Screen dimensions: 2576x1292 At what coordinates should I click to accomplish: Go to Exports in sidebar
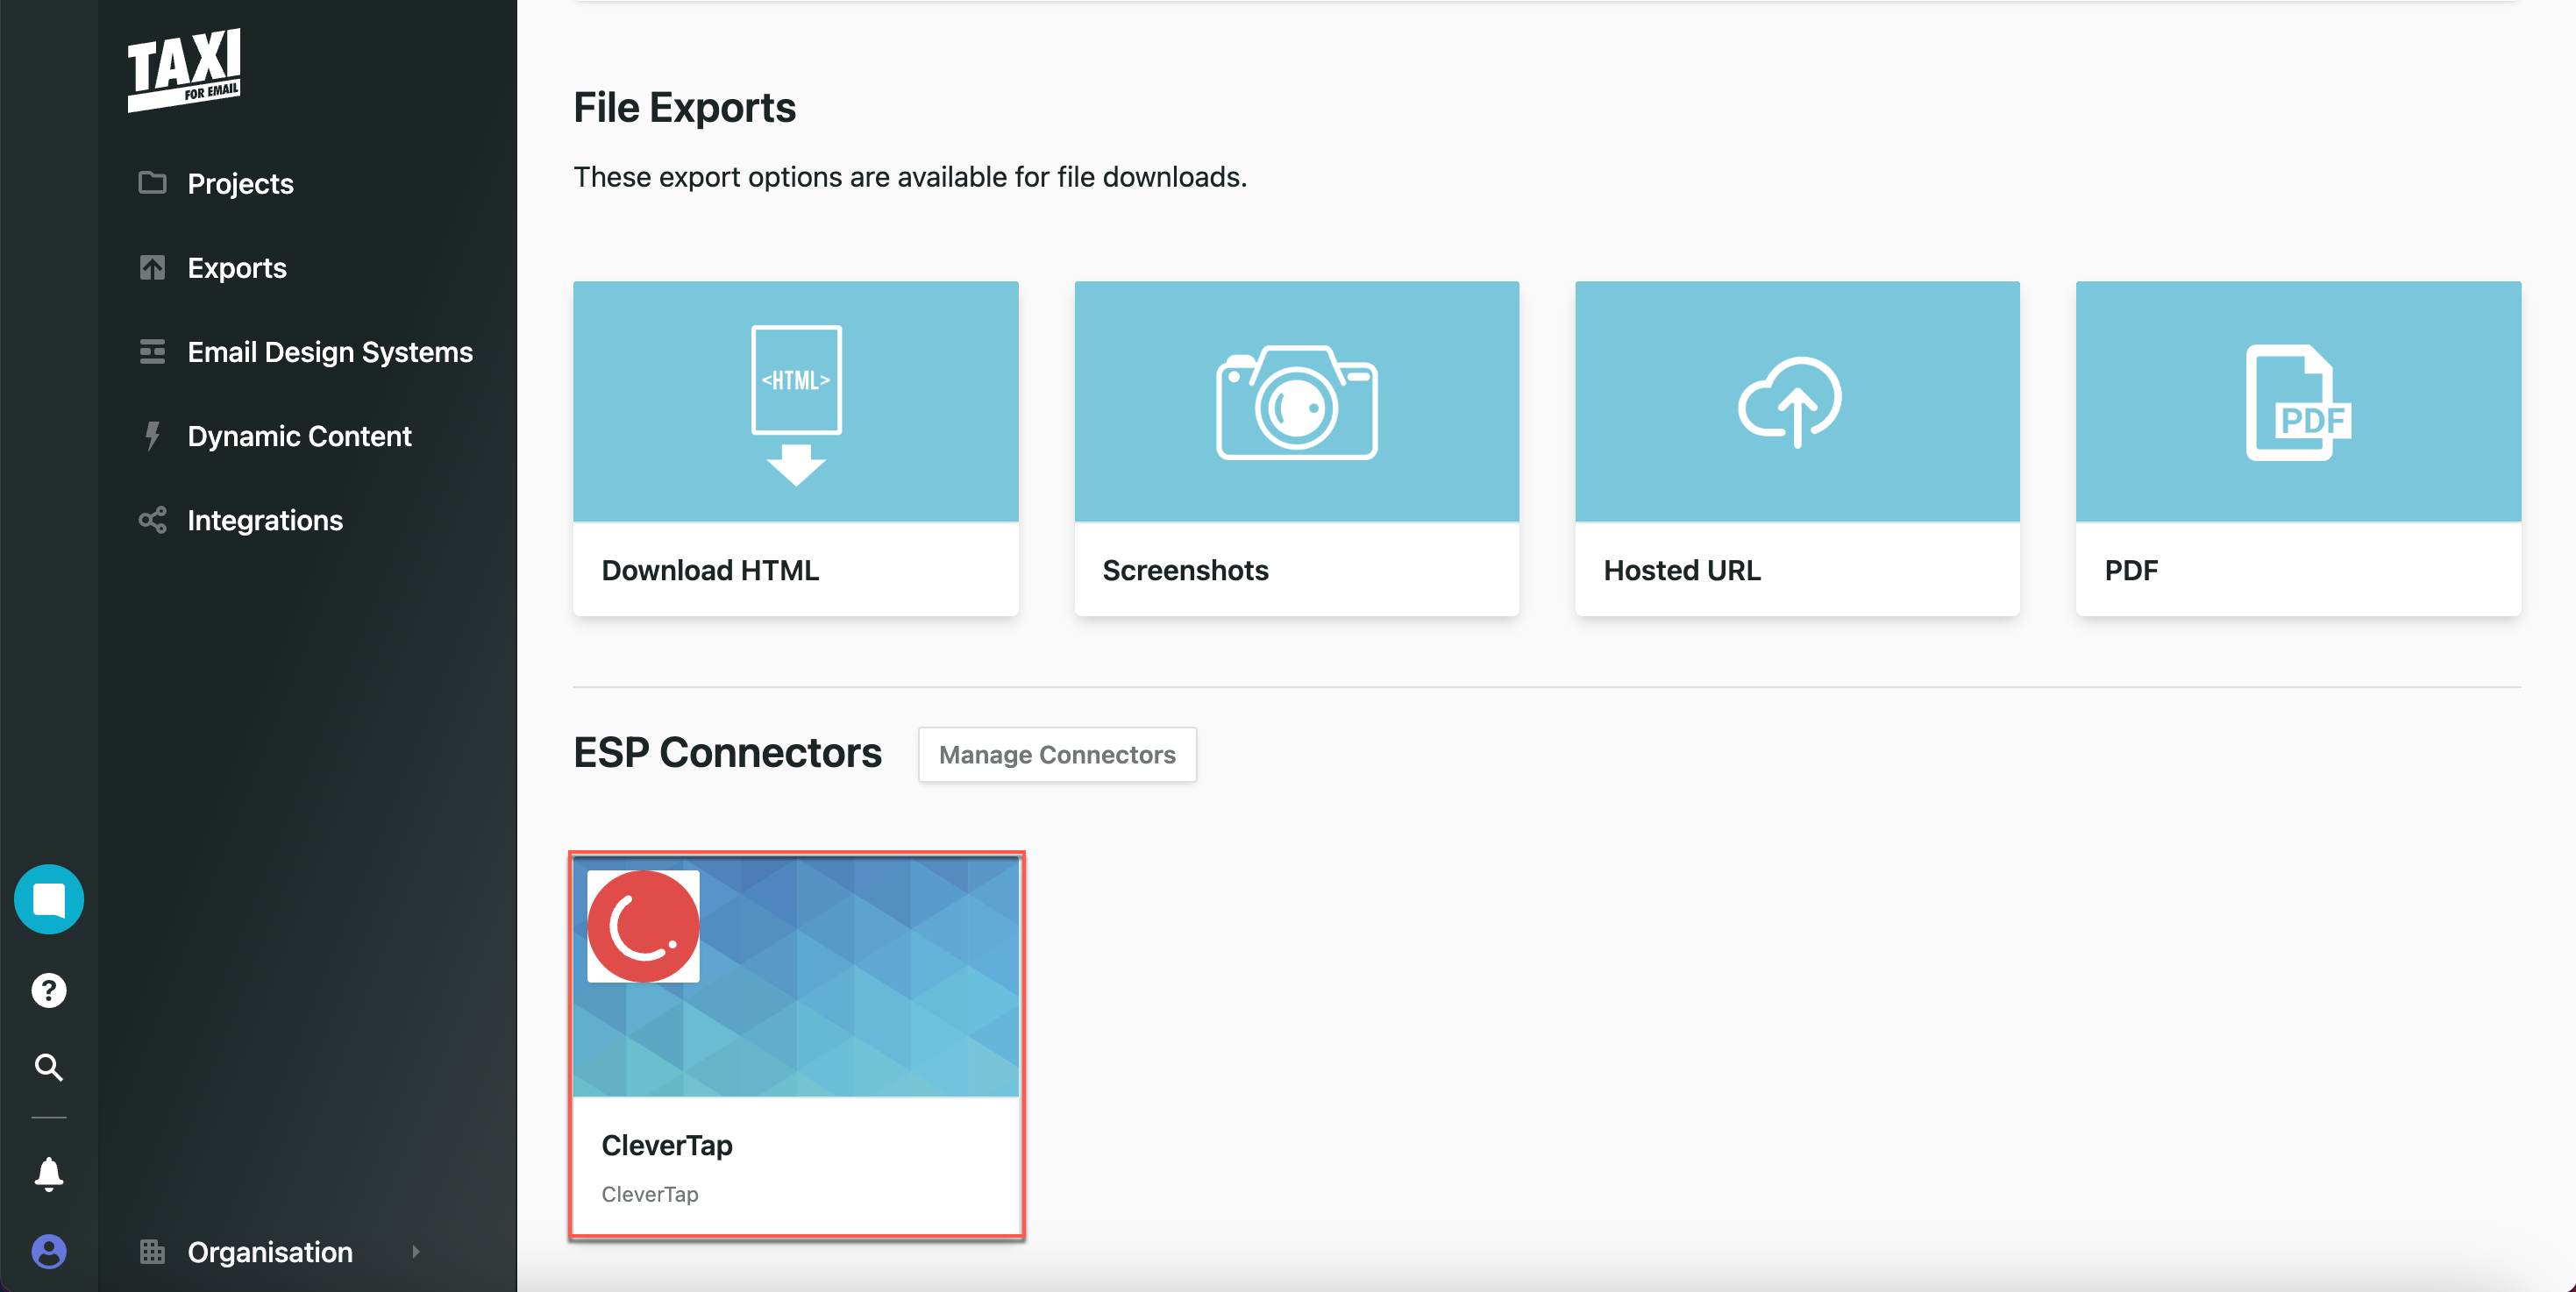pyautogui.click(x=237, y=267)
